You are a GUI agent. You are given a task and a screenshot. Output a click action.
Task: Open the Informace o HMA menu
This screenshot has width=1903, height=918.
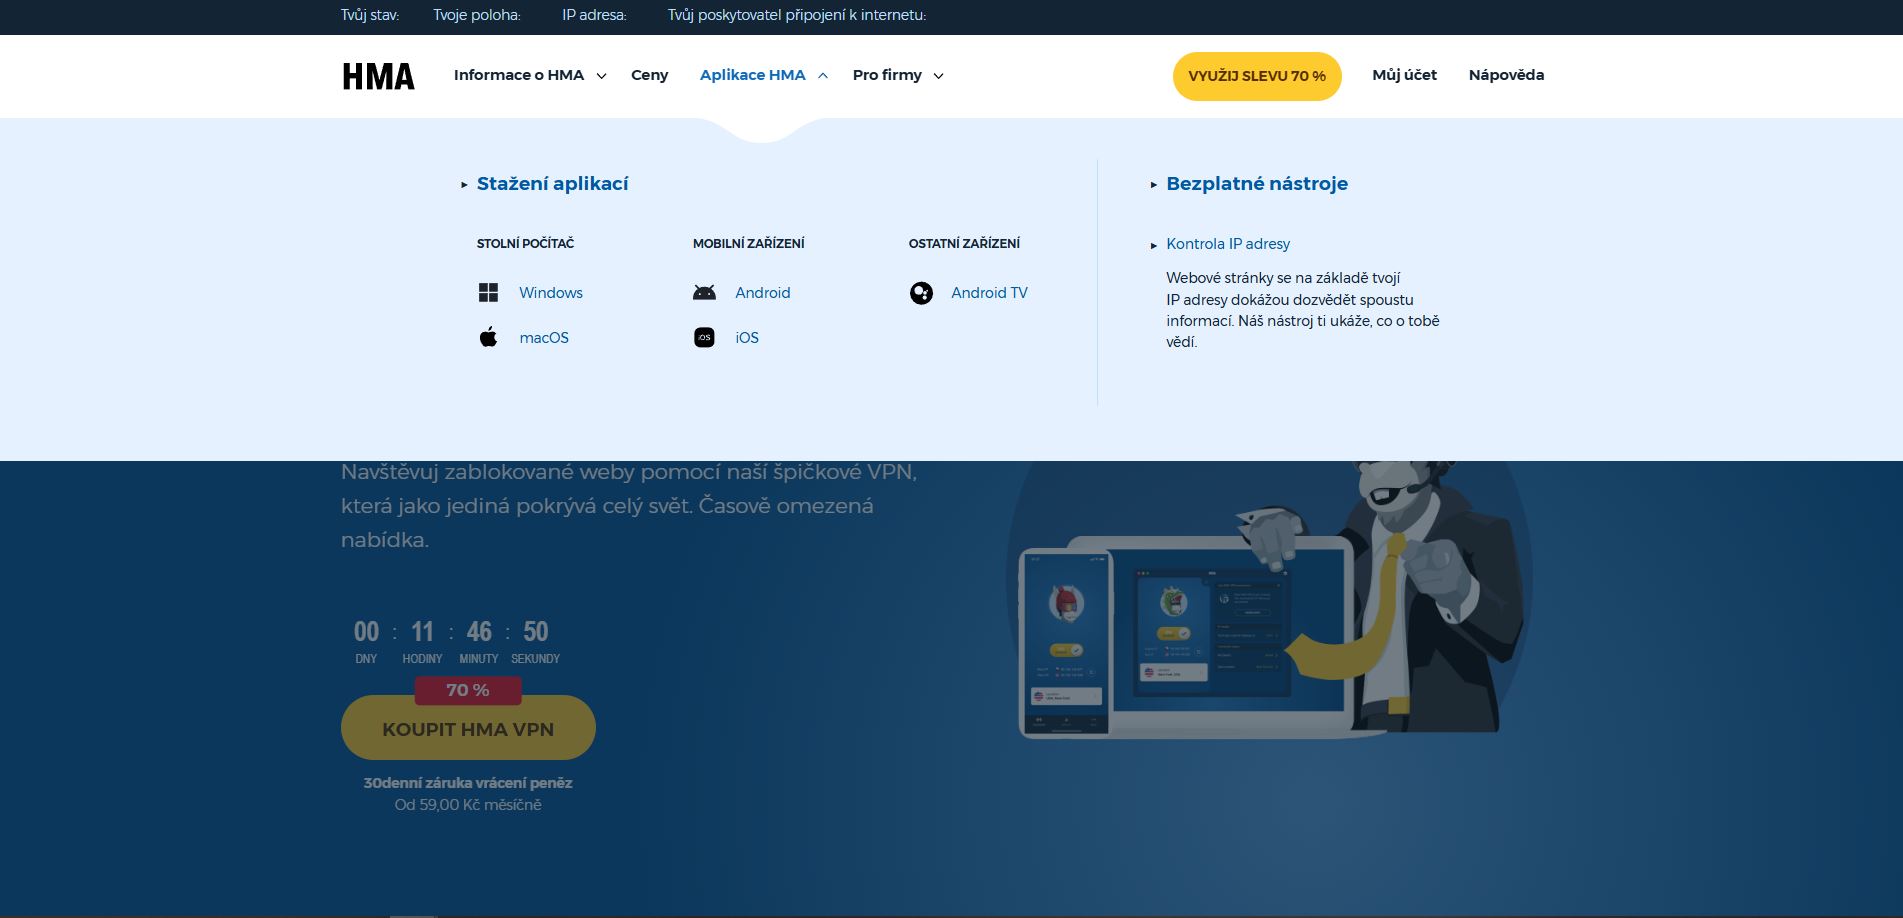point(519,75)
